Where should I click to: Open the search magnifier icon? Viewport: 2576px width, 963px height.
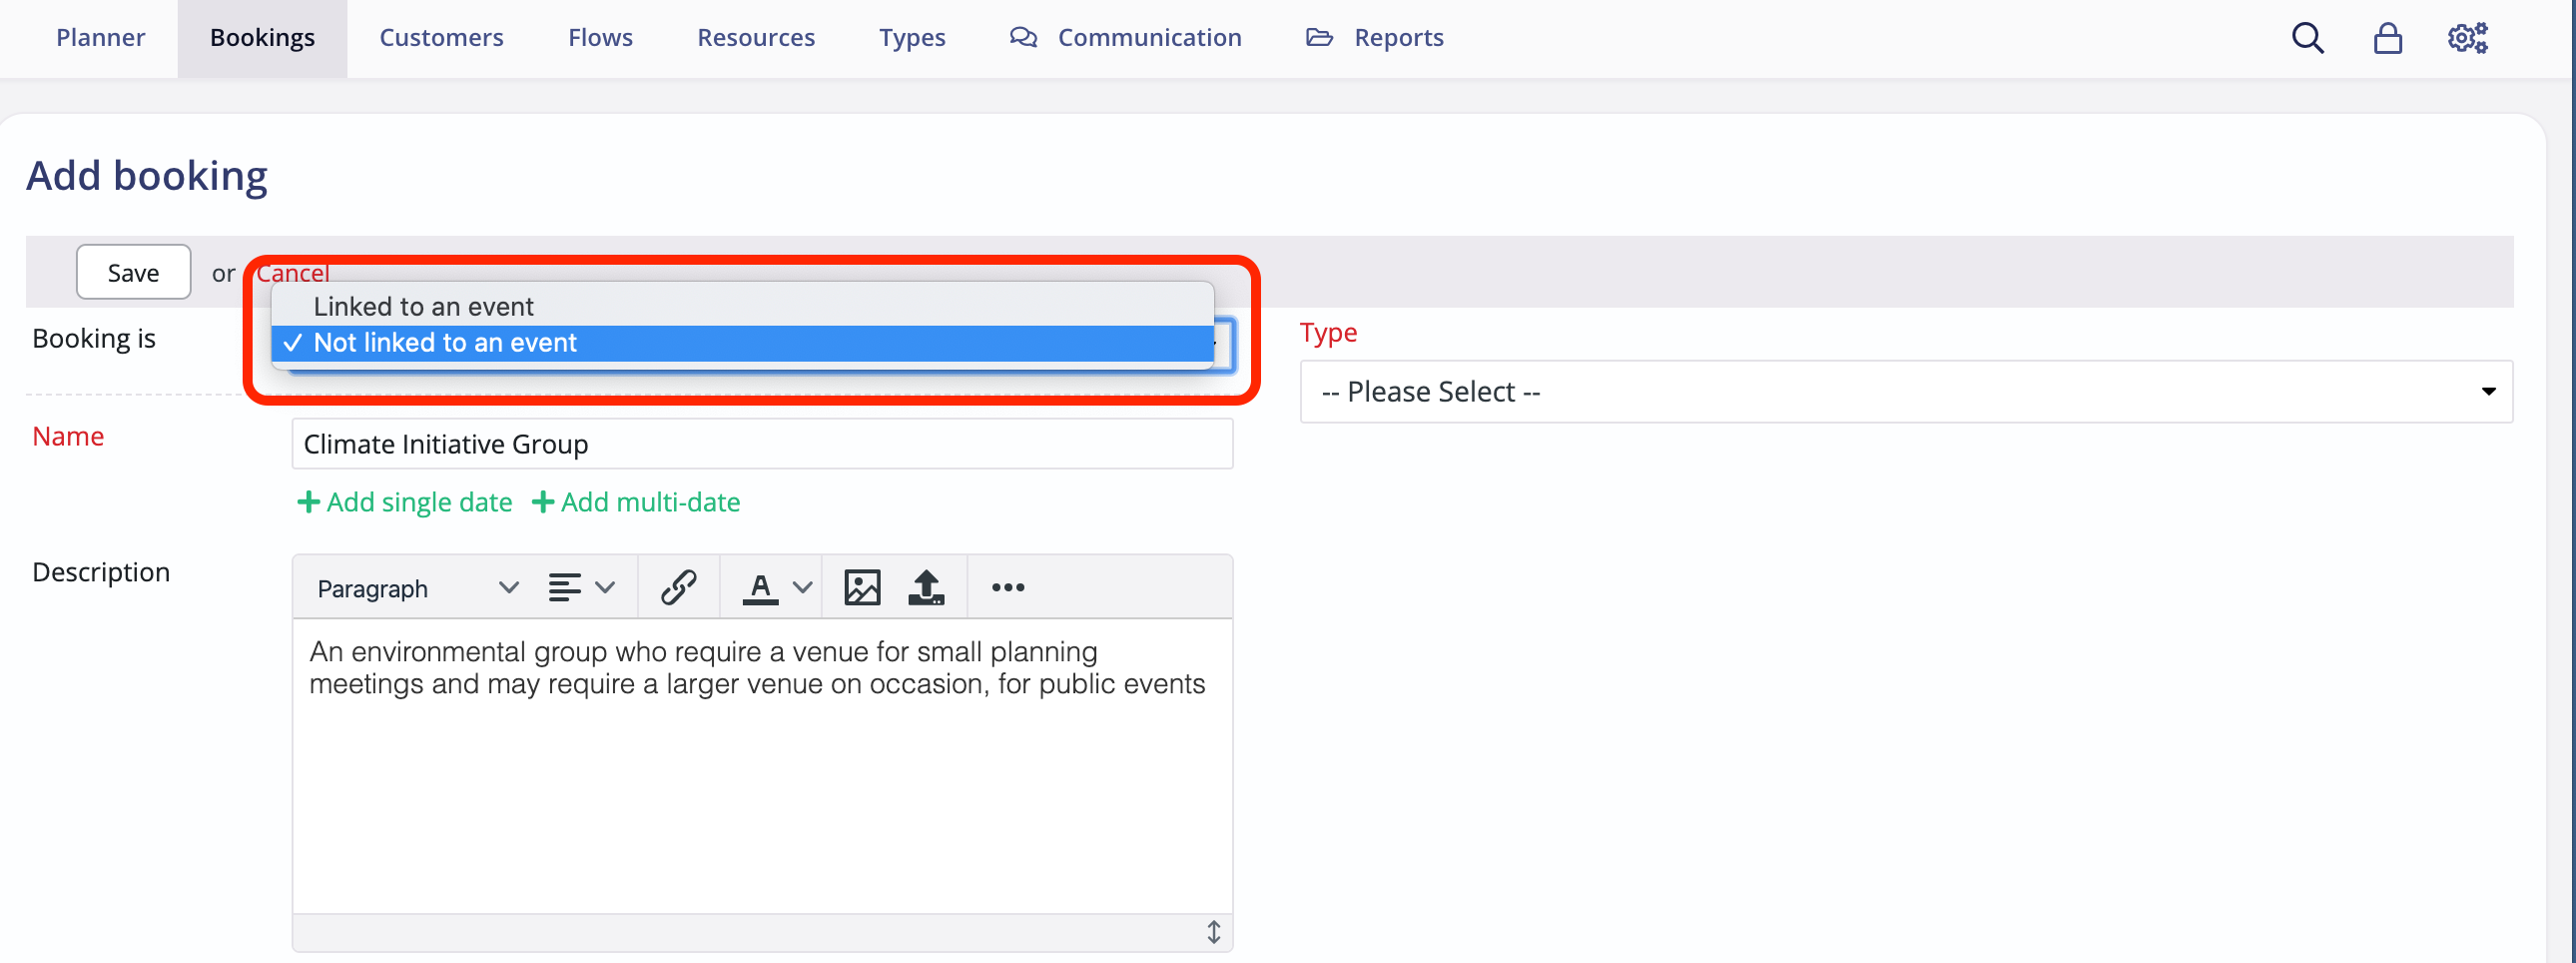pyautogui.click(x=2308, y=37)
